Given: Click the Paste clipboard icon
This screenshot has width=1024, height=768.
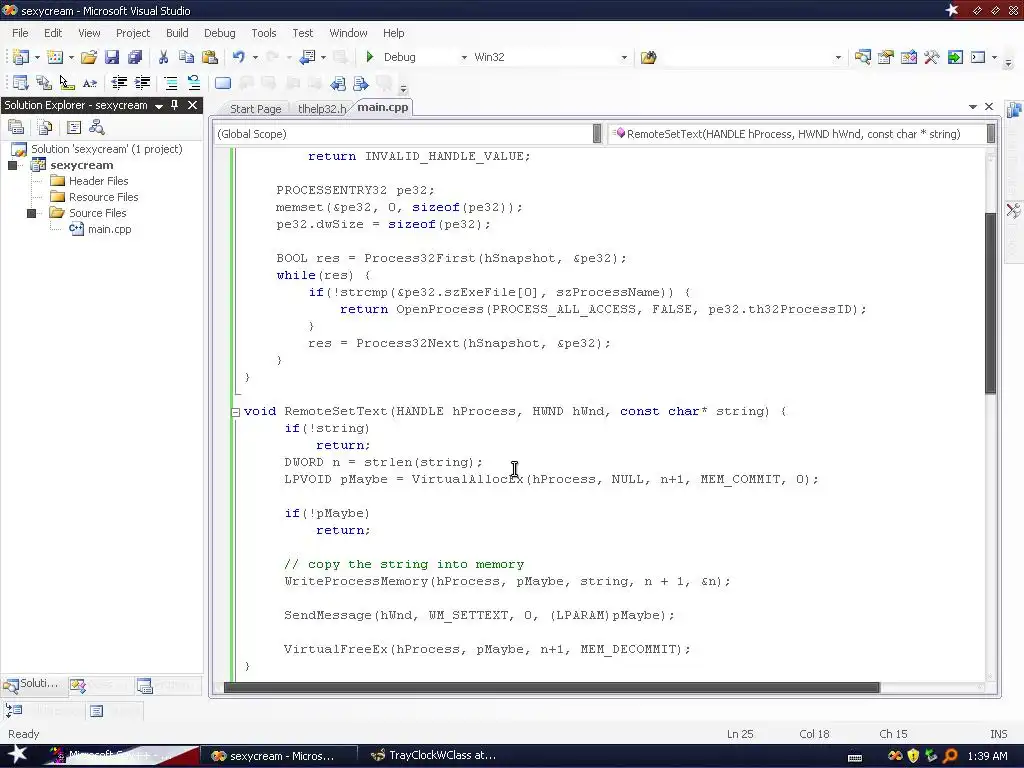Looking at the screenshot, I should pyautogui.click(x=210, y=57).
